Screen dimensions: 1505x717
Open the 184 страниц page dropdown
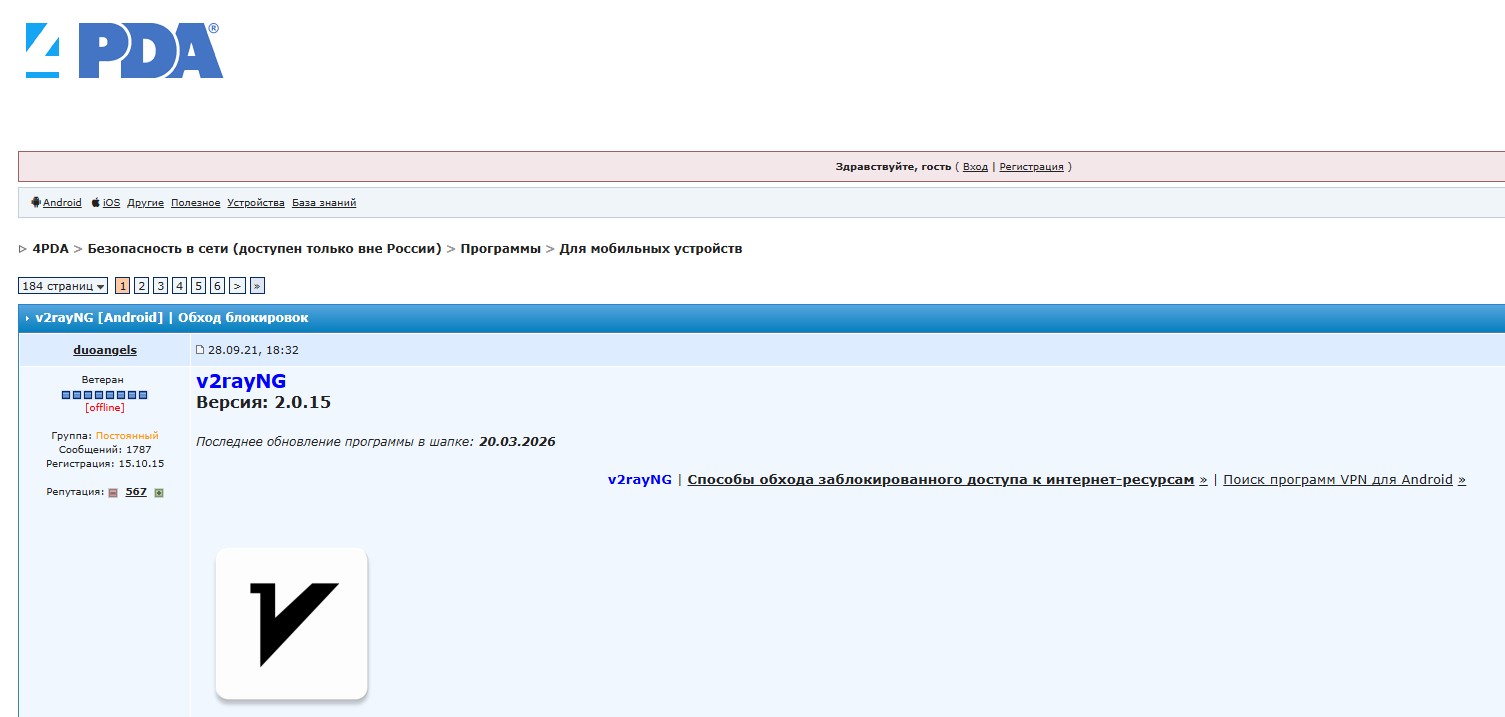pyautogui.click(x=63, y=286)
